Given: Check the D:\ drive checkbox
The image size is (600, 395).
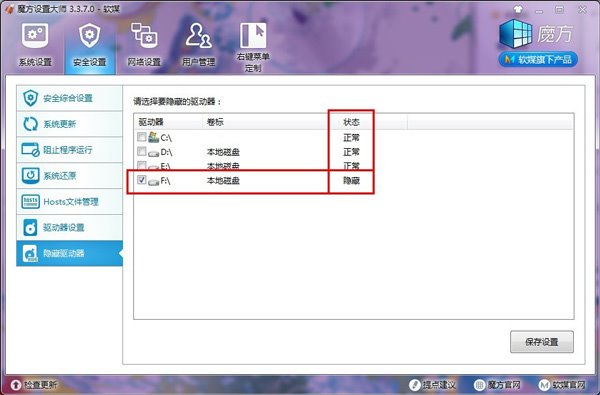Looking at the screenshot, I should coord(142,152).
